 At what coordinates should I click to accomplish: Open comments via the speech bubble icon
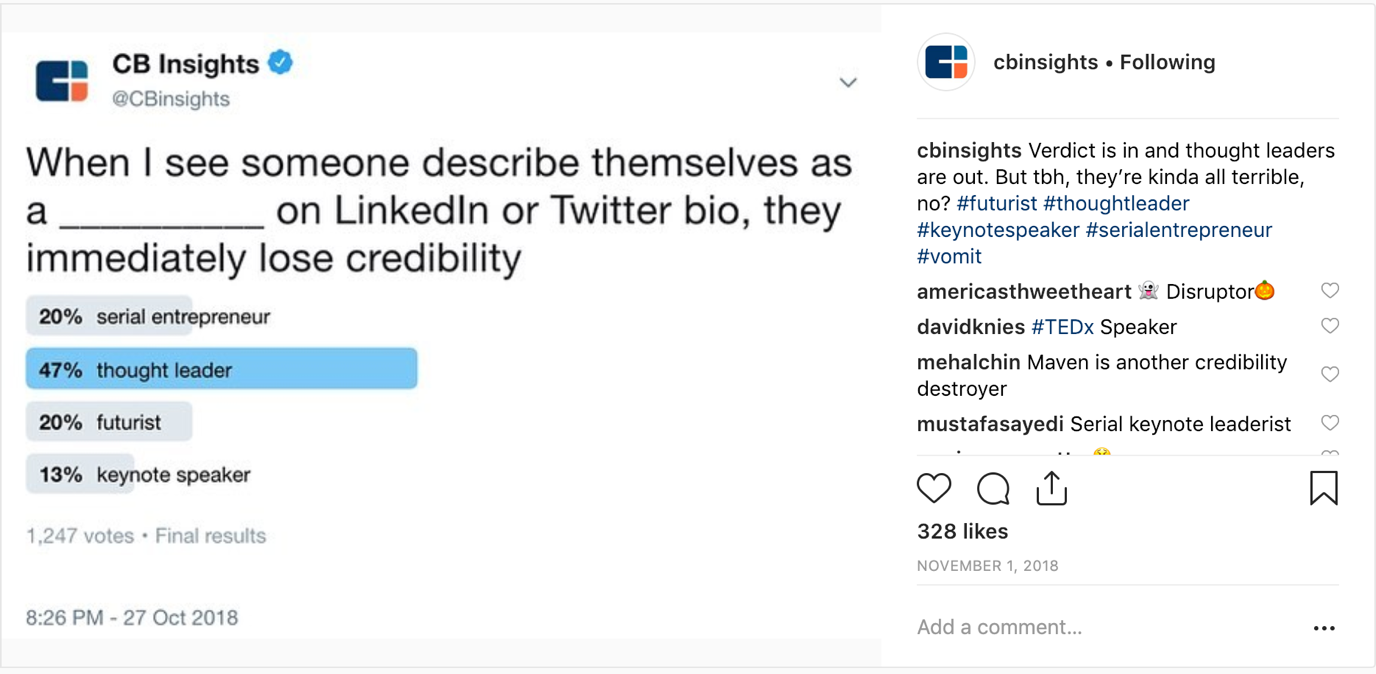[x=993, y=489]
